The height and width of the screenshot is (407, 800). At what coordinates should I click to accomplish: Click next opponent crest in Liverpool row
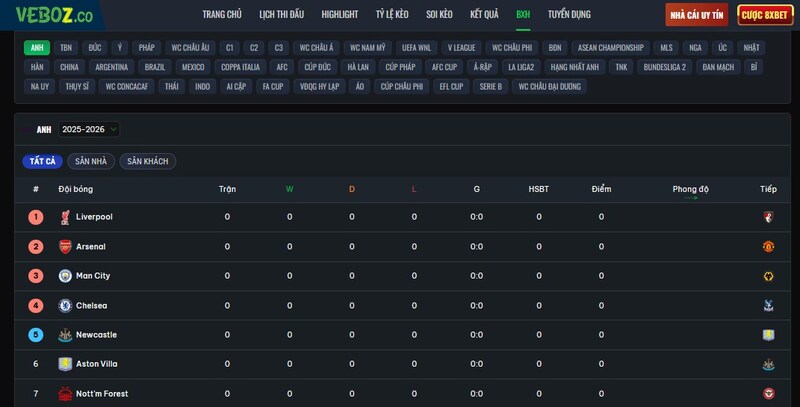click(768, 217)
